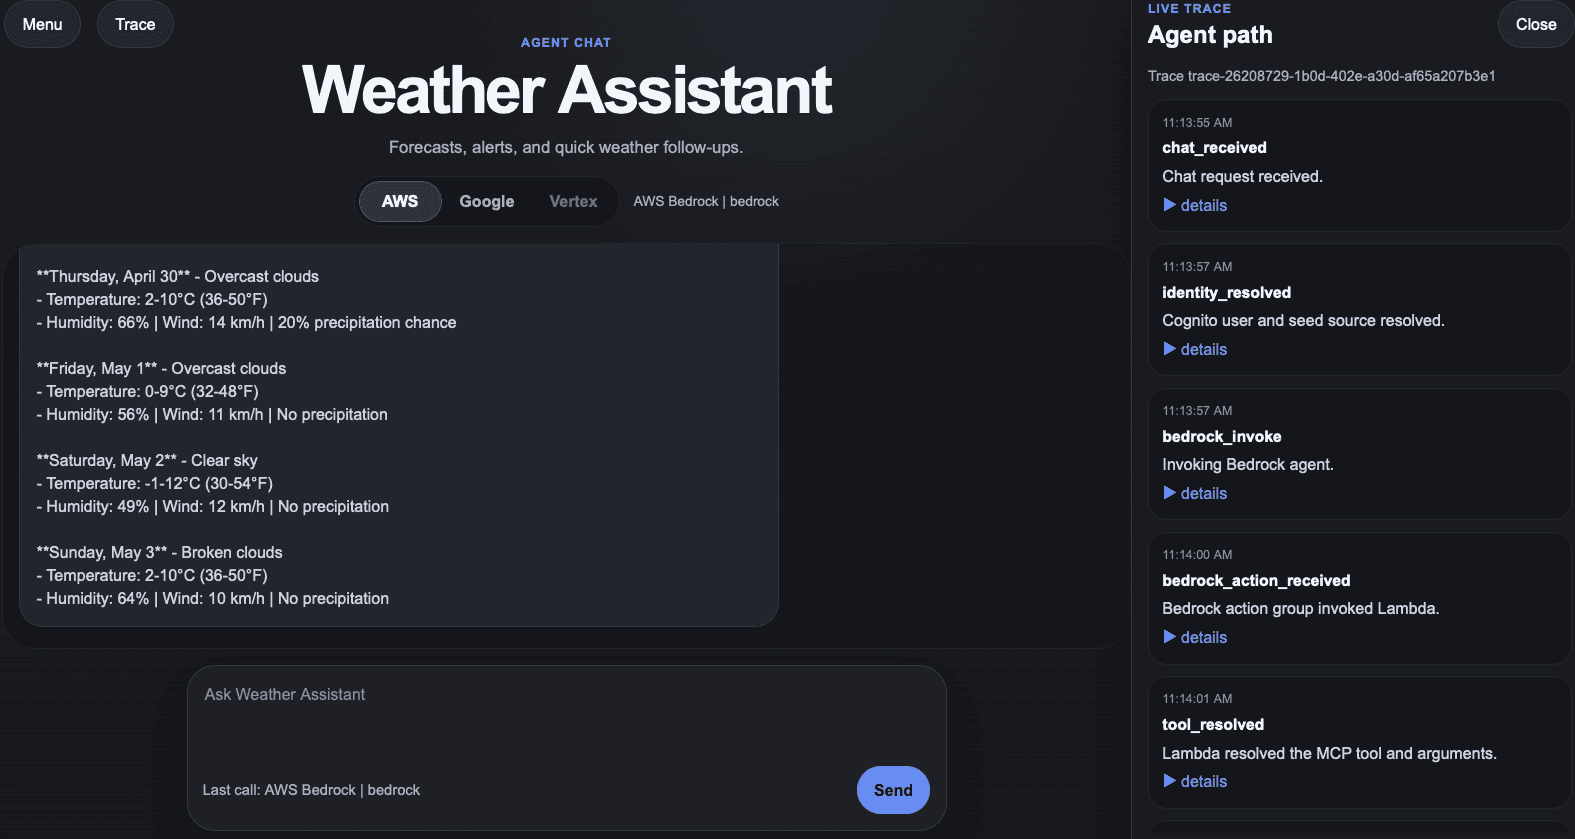Image resolution: width=1575 pixels, height=839 pixels.
Task: Click 'Lambda resolved the MCP tool' description
Action: (1329, 753)
